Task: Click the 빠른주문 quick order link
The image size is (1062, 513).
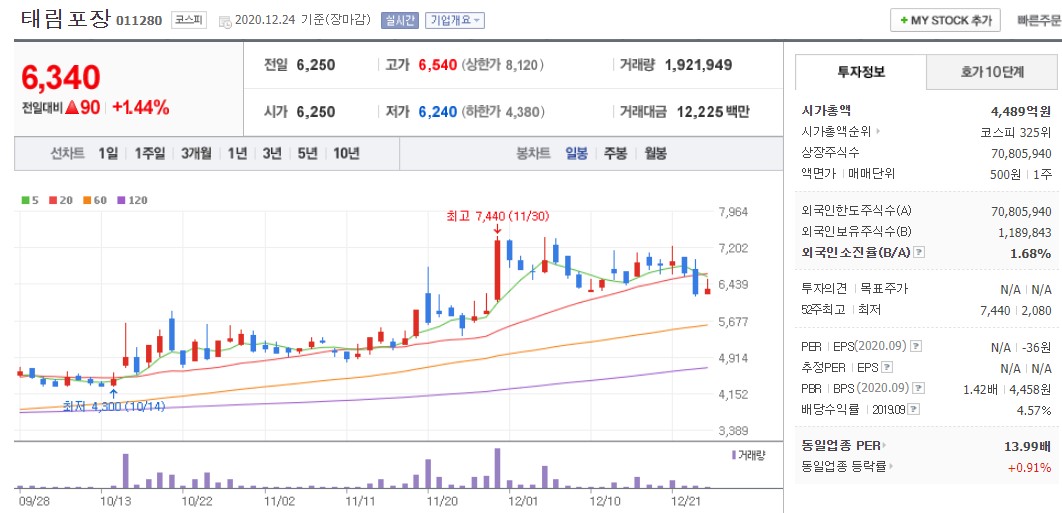Action: click(x=1039, y=20)
